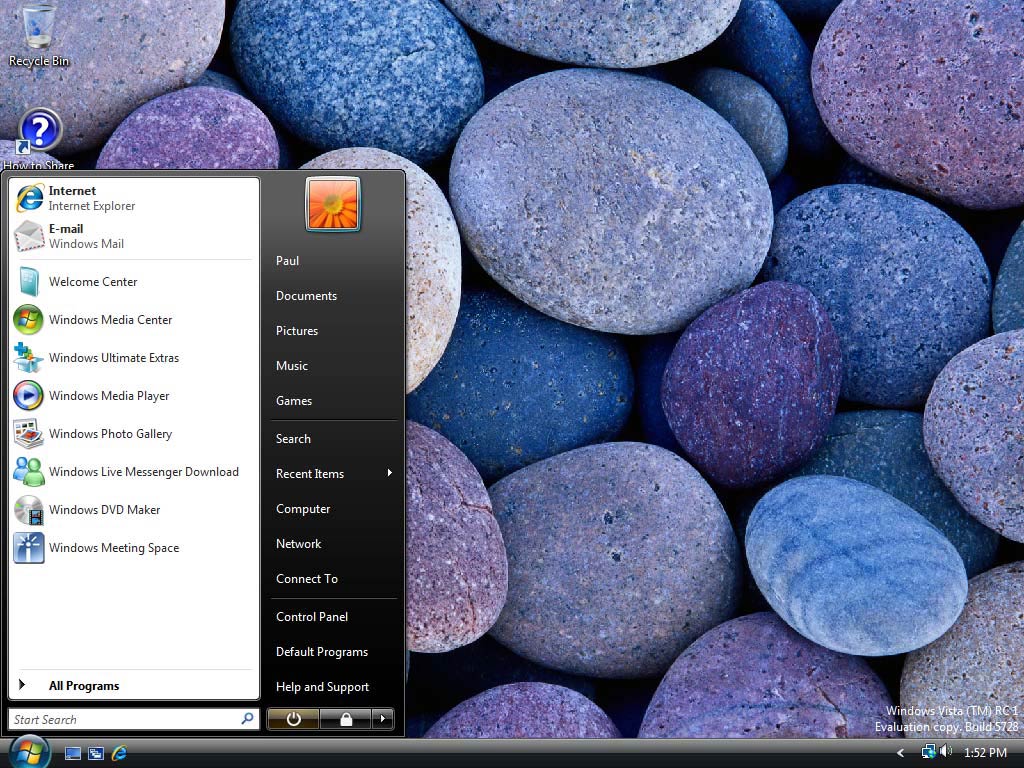
Task: Launch Windows DVD Maker
Action: tap(134, 509)
